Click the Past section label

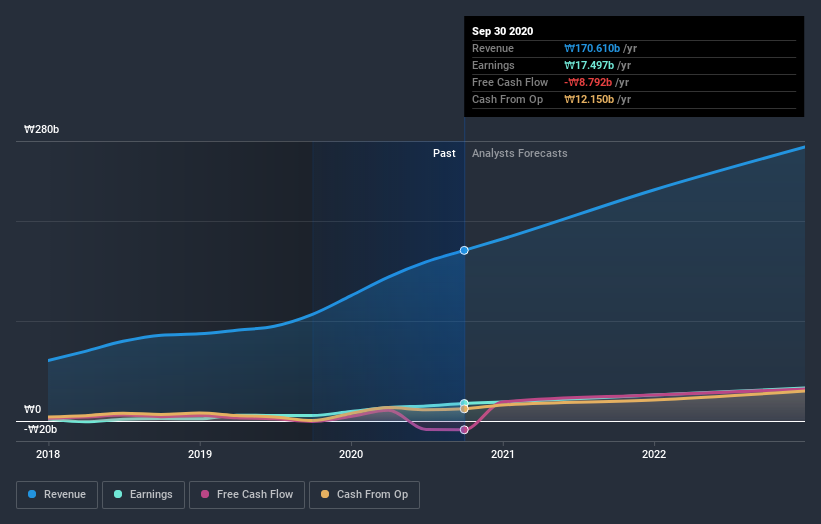point(444,153)
